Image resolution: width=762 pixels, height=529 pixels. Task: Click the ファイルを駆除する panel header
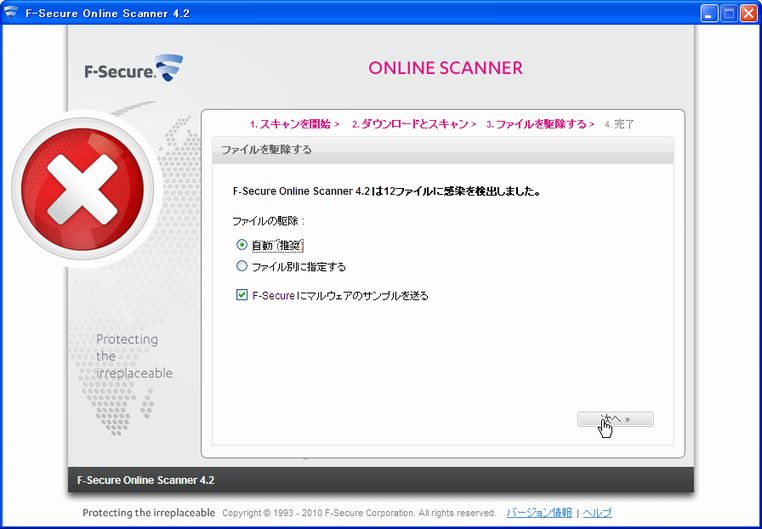tap(437, 150)
